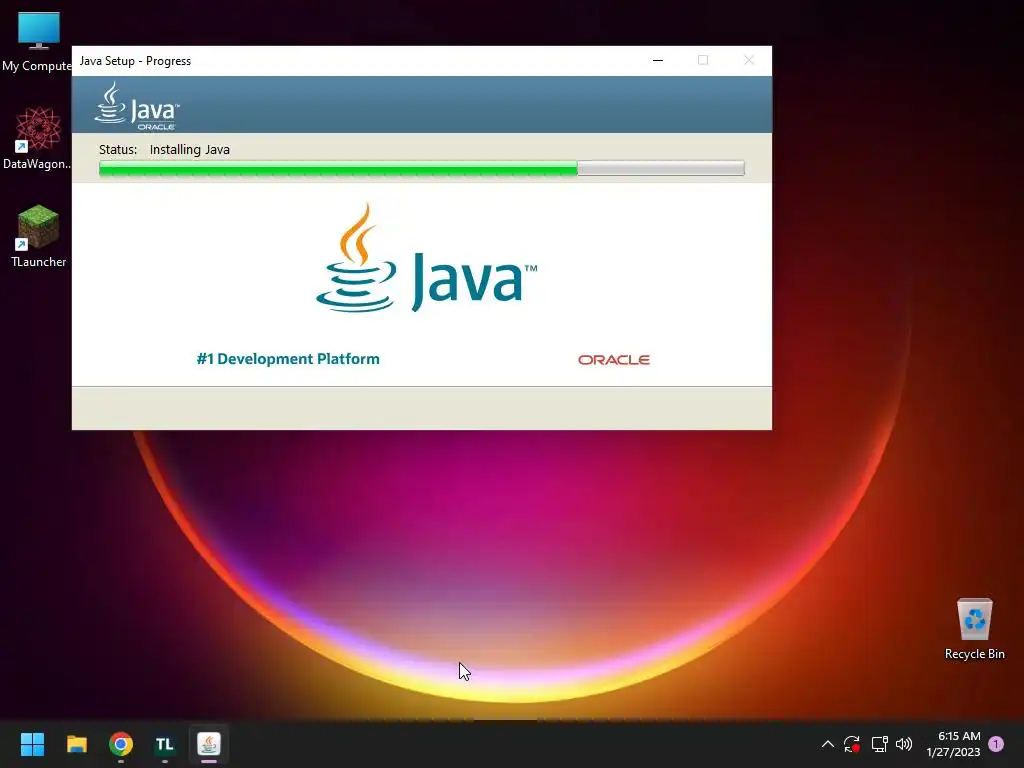Click the 'Installing Java' status text
This screenshot has width=1024, height=768.
(189, 150)
